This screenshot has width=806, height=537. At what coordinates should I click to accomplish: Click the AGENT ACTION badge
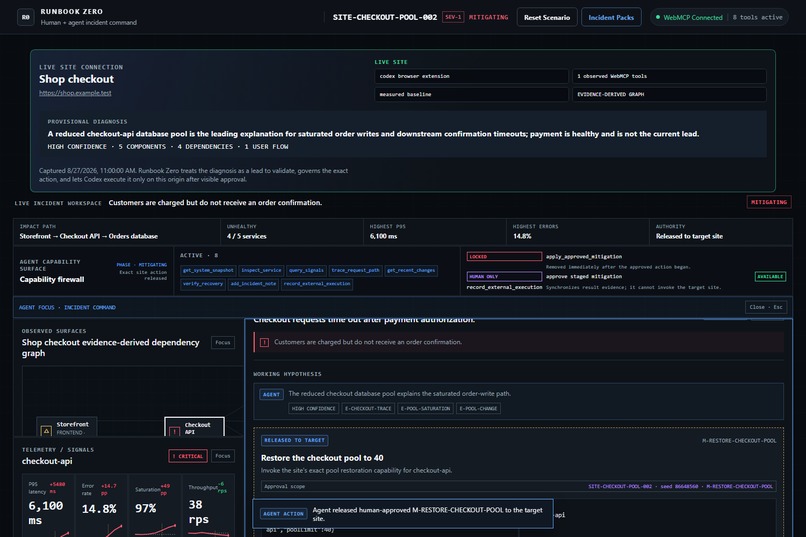point(283,513)
